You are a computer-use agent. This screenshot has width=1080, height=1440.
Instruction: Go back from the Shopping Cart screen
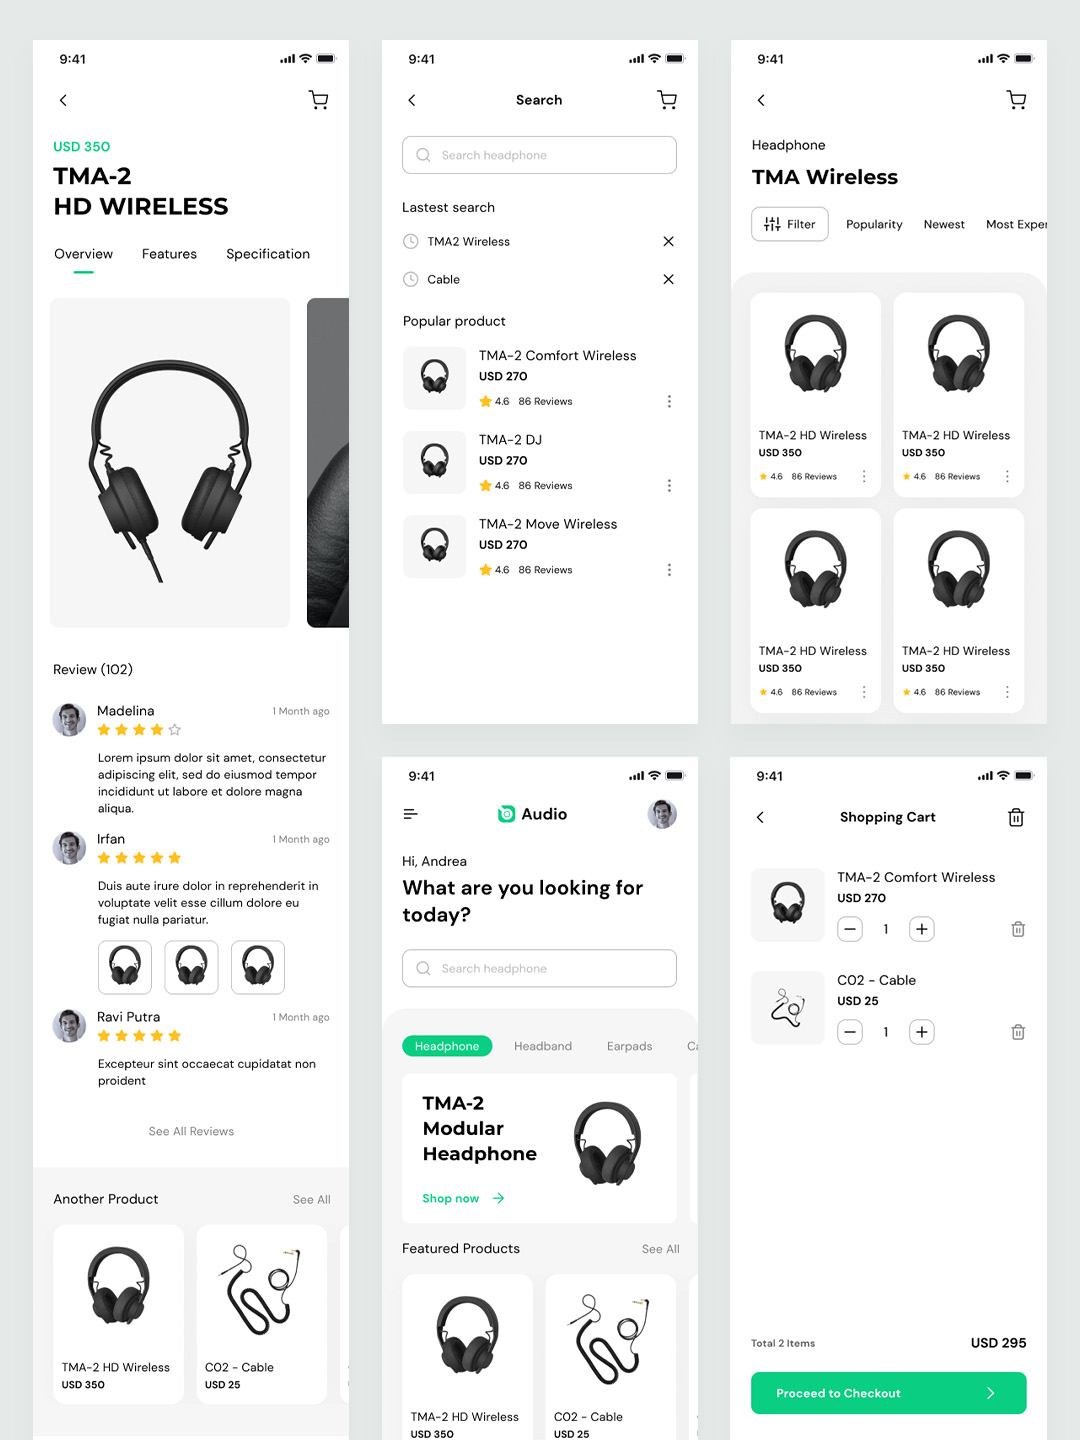[760, 817]
